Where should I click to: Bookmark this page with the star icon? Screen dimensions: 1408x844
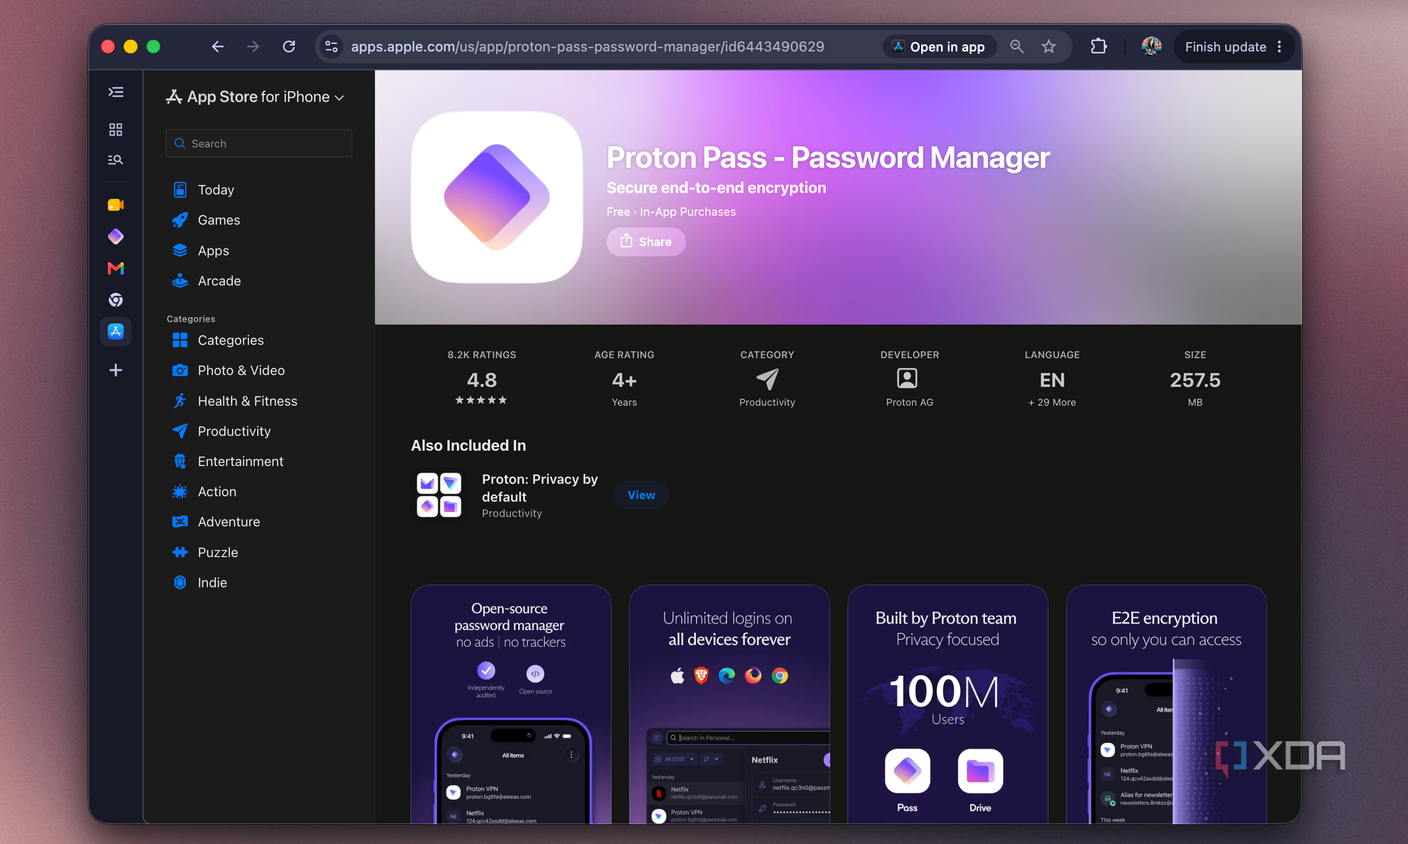(x=1049, y=47)
